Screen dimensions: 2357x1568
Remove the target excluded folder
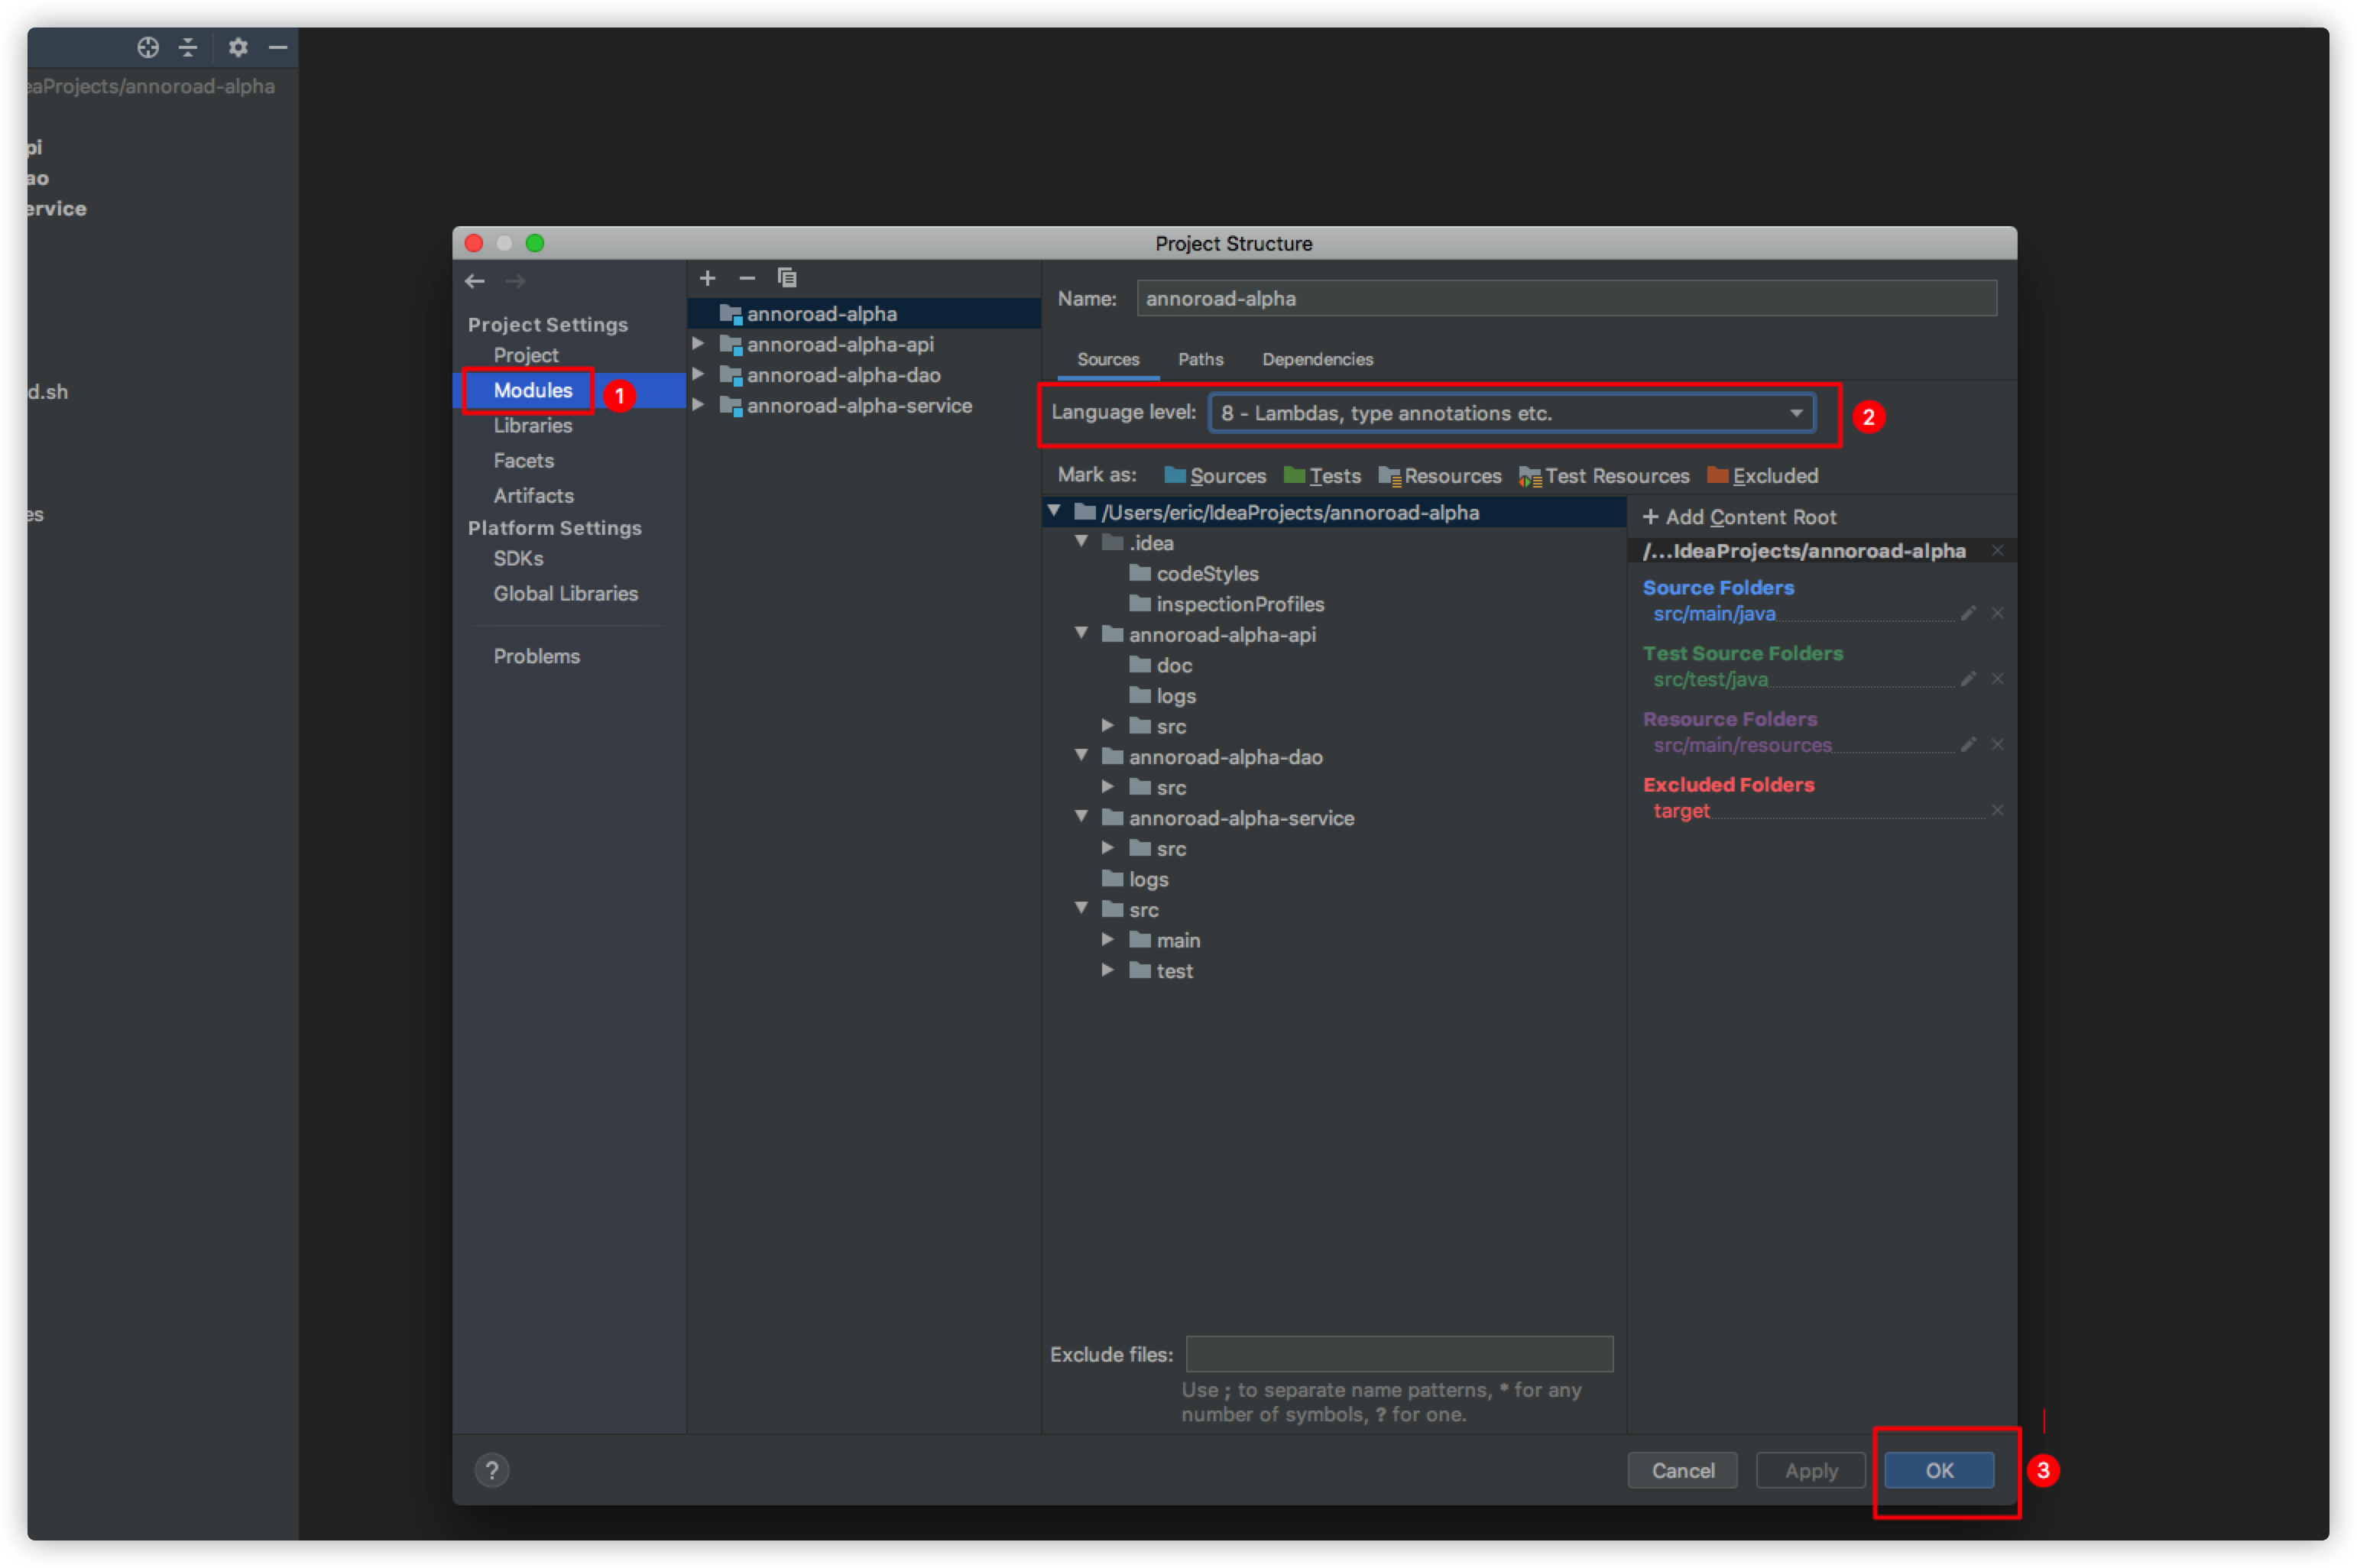click(1997, 810)
